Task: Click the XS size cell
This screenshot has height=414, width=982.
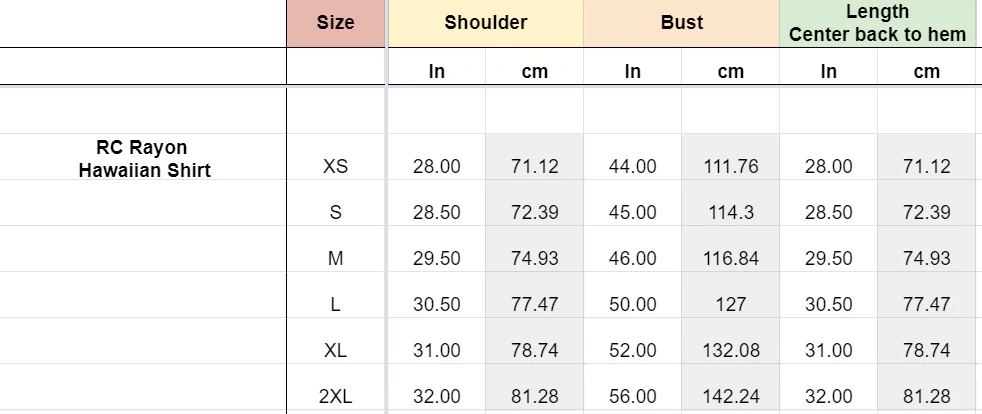Action: point(336,167)
